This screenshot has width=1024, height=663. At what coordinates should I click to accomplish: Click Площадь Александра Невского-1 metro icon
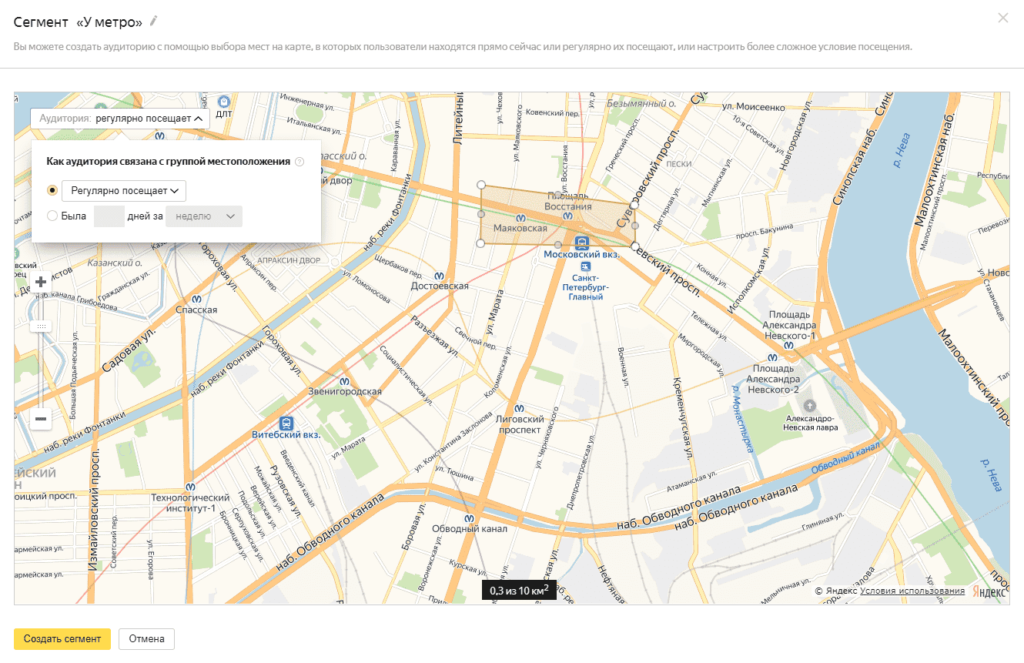click(789, 346)
